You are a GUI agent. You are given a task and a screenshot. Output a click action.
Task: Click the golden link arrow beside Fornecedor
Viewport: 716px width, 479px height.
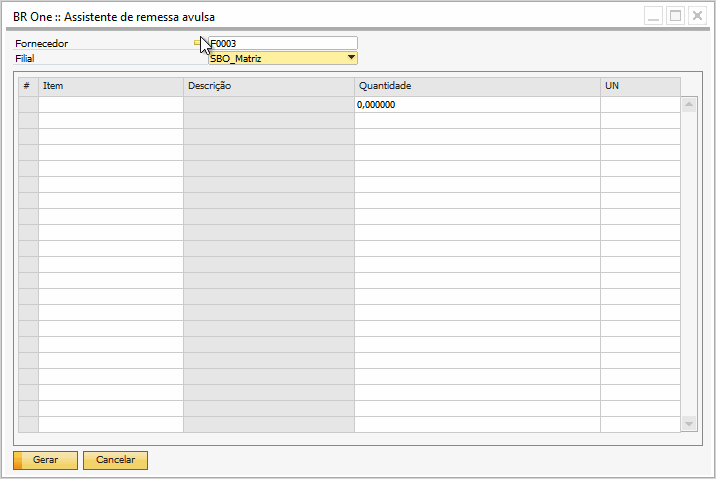[197, 43]
